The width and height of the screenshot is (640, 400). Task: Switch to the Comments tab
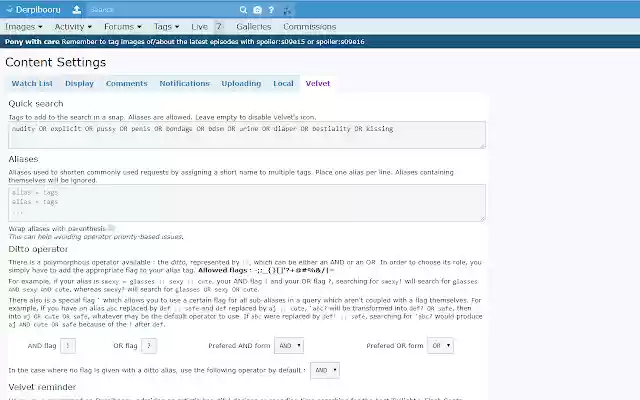(127, 83)
